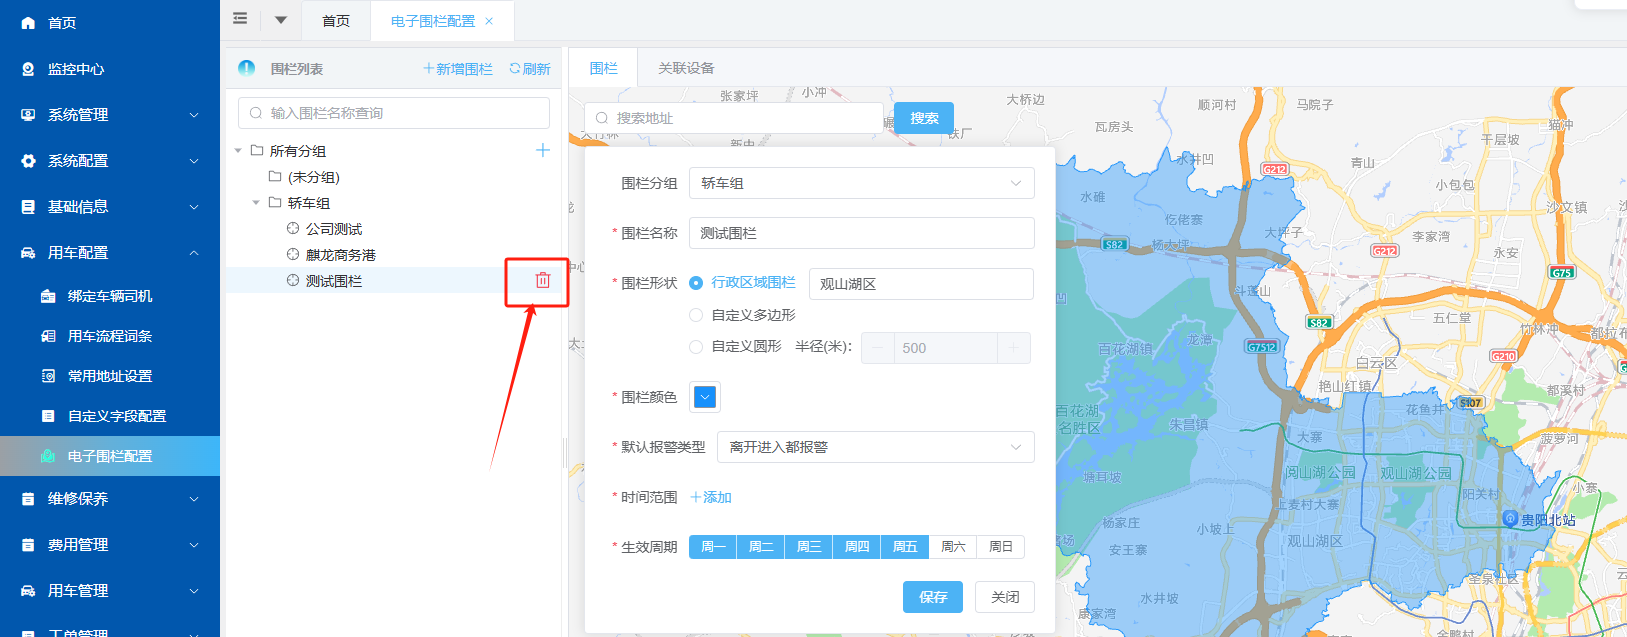Click the 搜索 button on map
Viewport: 1627px width, 637px height.
[x=923, y=118]
